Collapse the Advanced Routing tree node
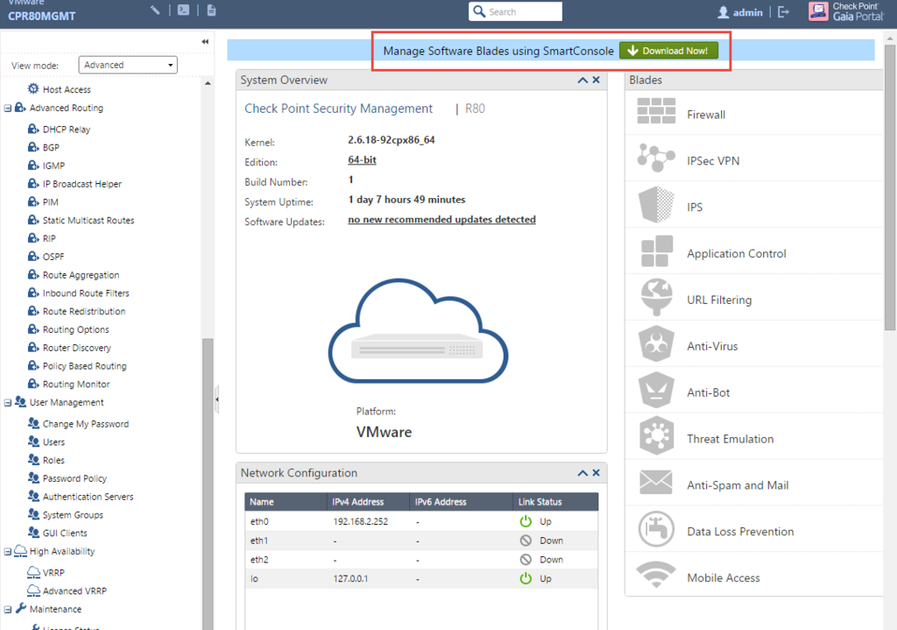Image resolution: width=897 pixels, height=630 pixels. [x=7, y=108]
